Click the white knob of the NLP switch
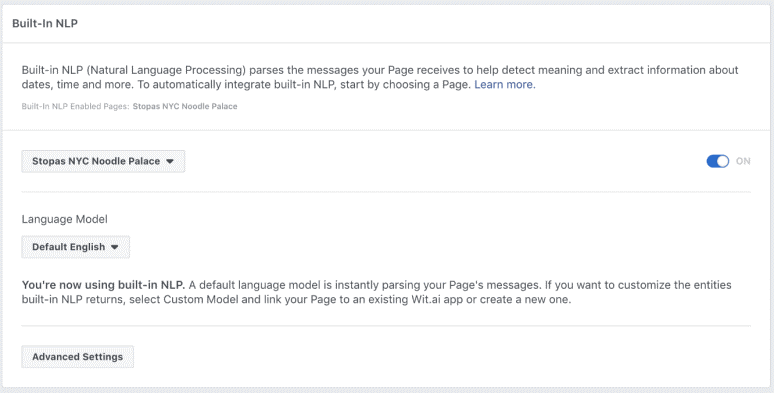Image resolution: width=774 pixels, height=393 pixels. pyautogui.click(x=723, y=161)
